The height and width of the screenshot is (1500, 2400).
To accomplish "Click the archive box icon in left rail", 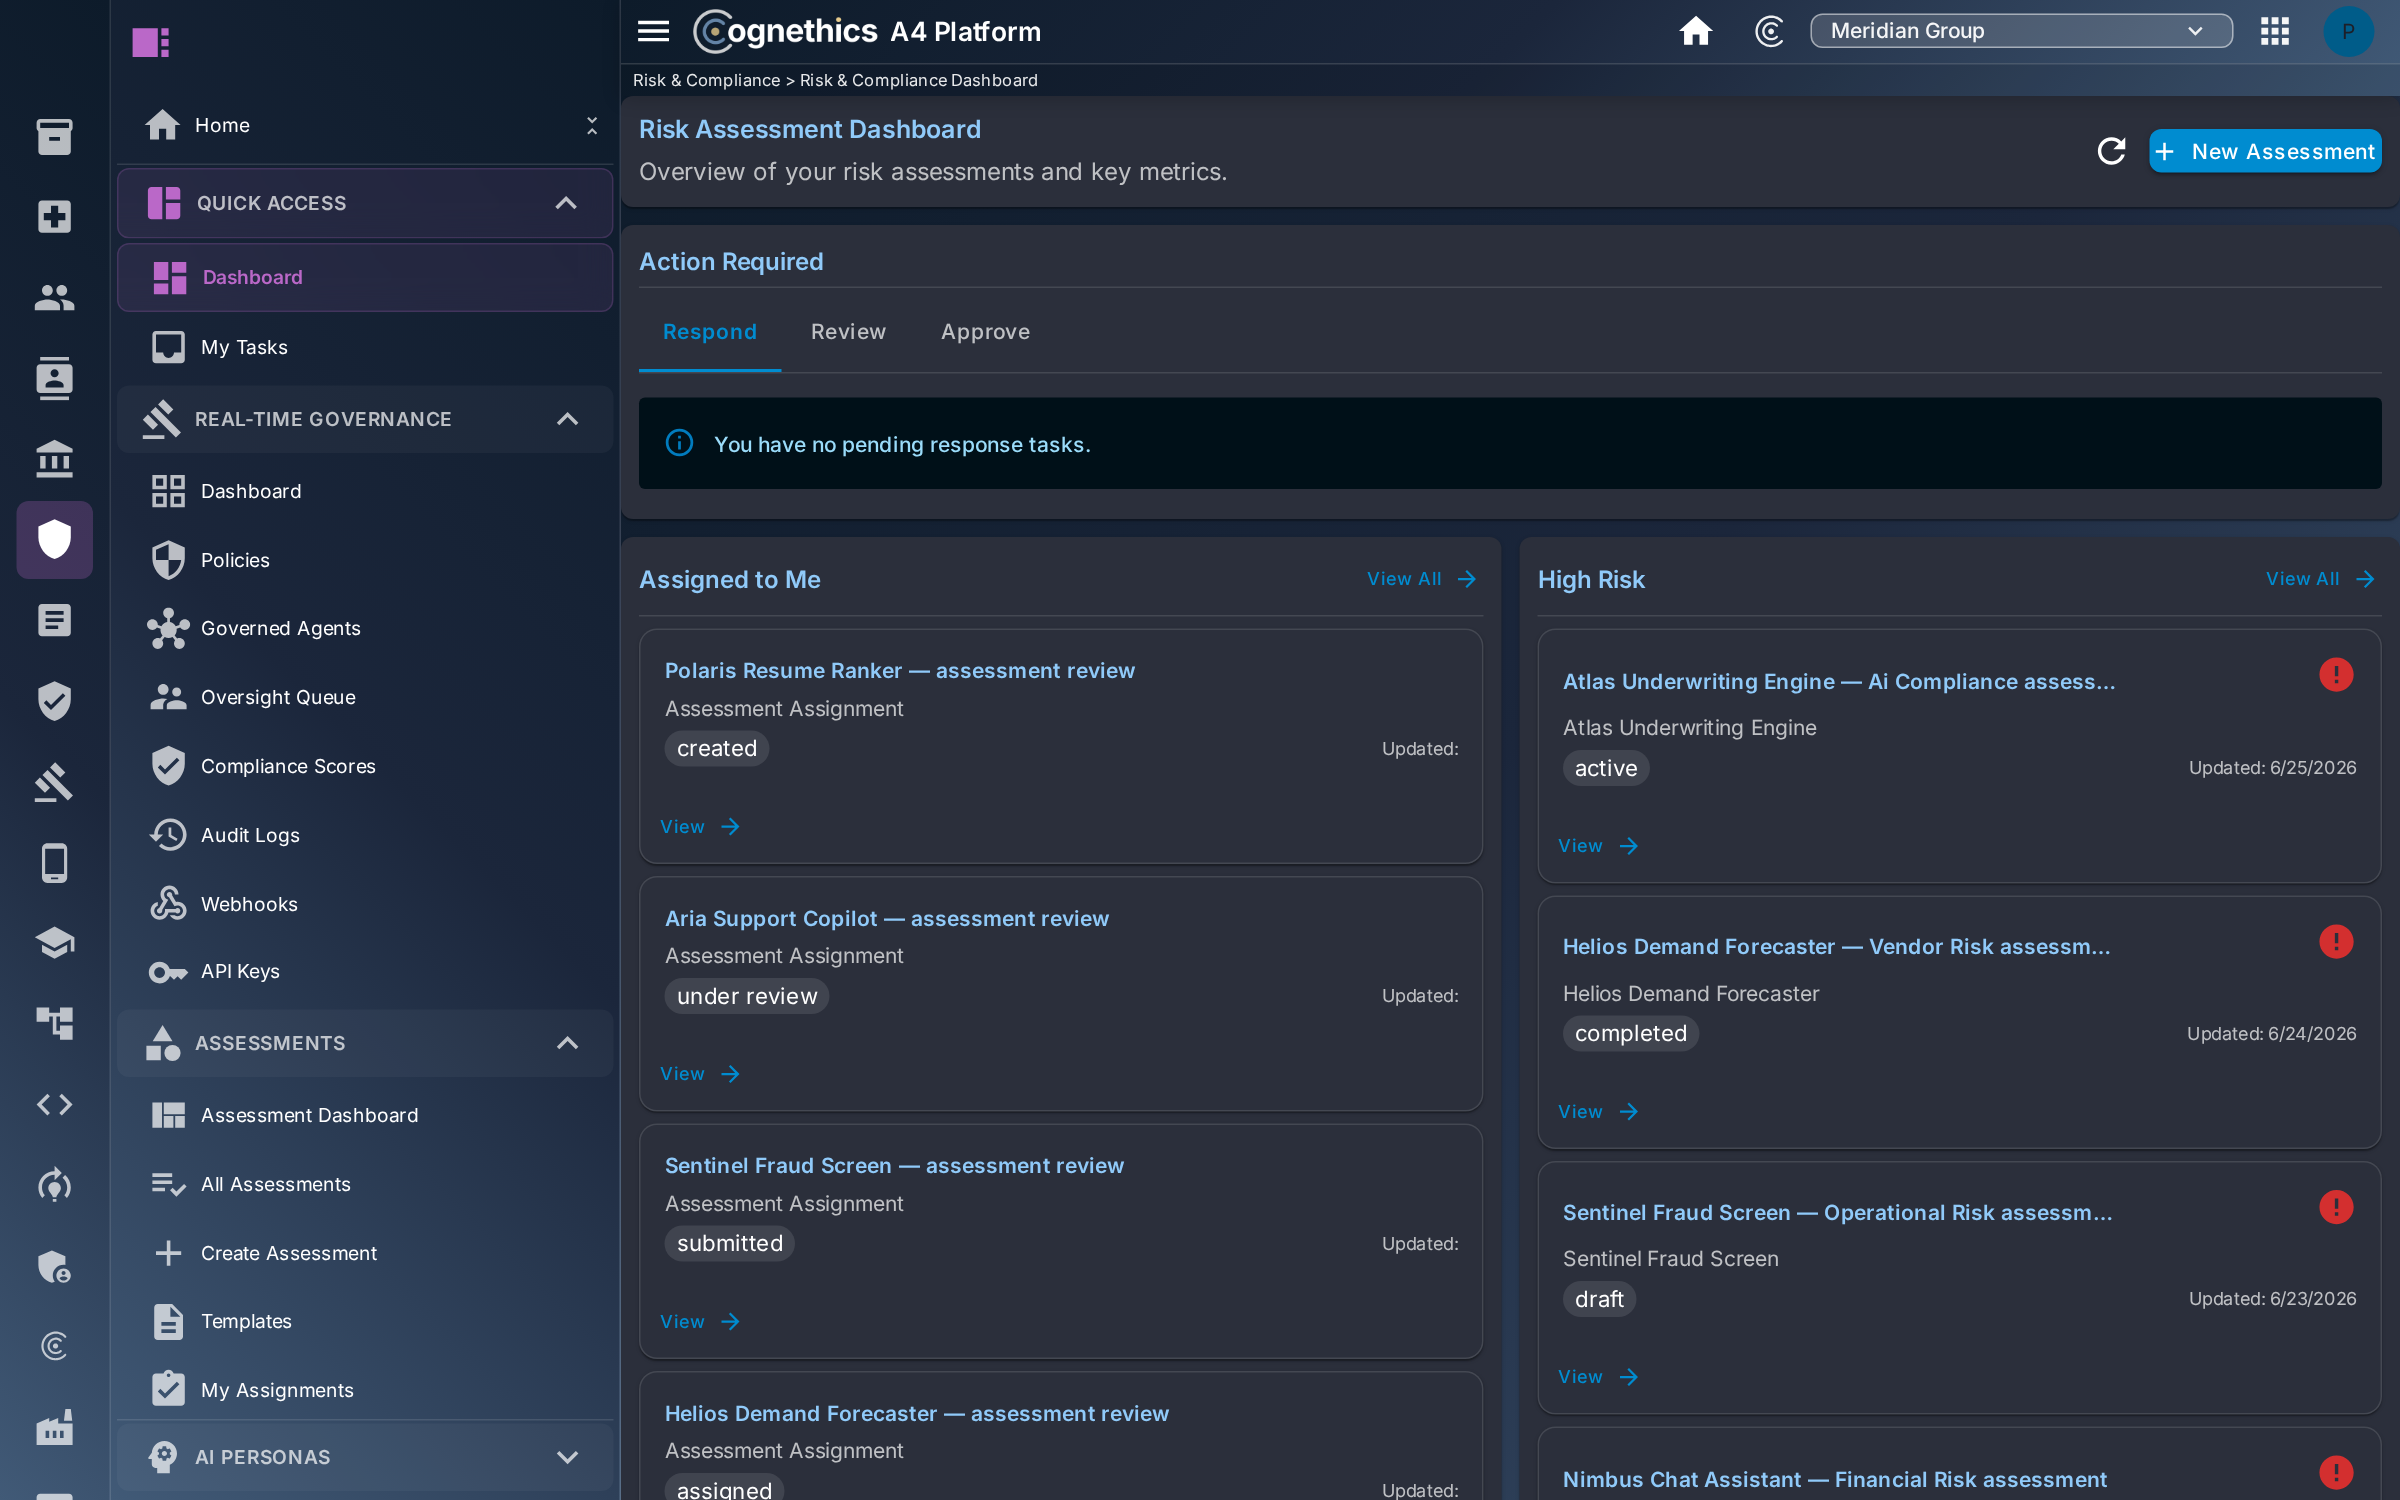I will 54,136.
